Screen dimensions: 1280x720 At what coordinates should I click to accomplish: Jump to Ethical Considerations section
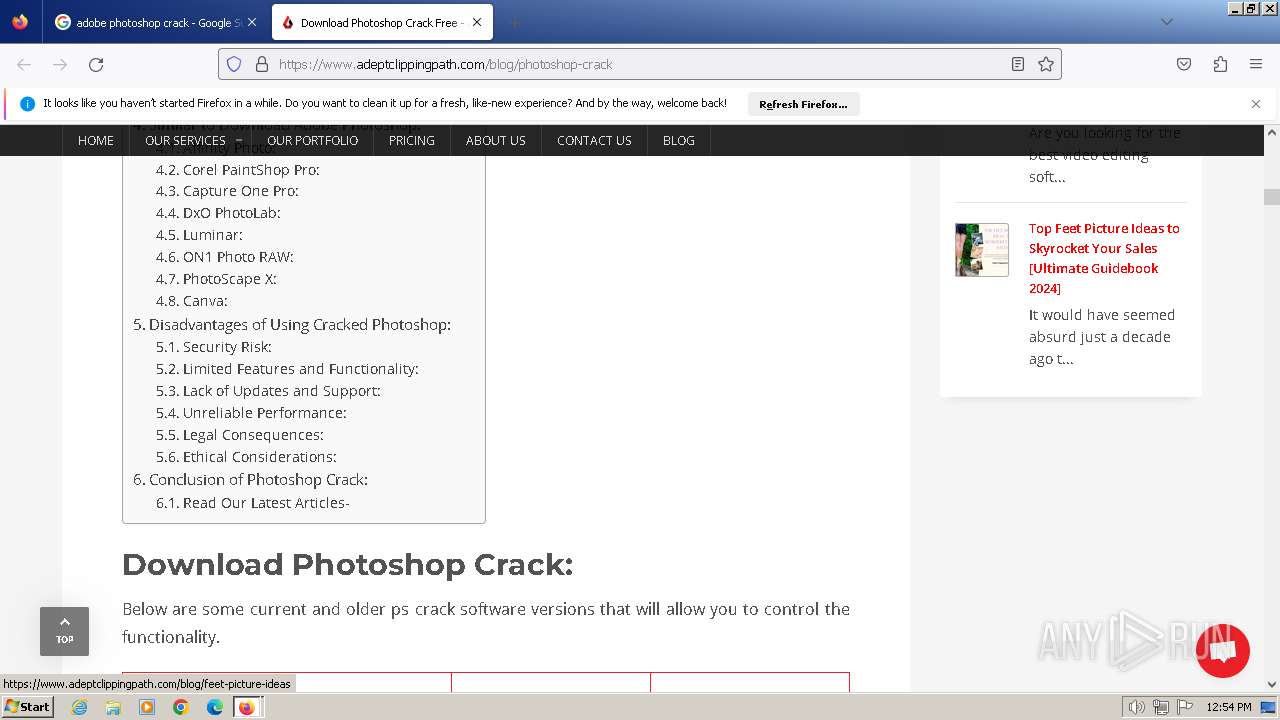(x=246, y=457)
